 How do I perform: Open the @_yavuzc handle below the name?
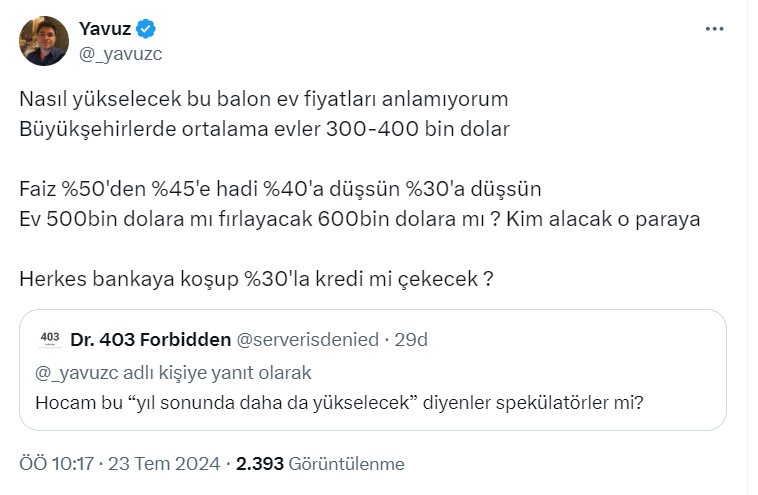(120, 53)
